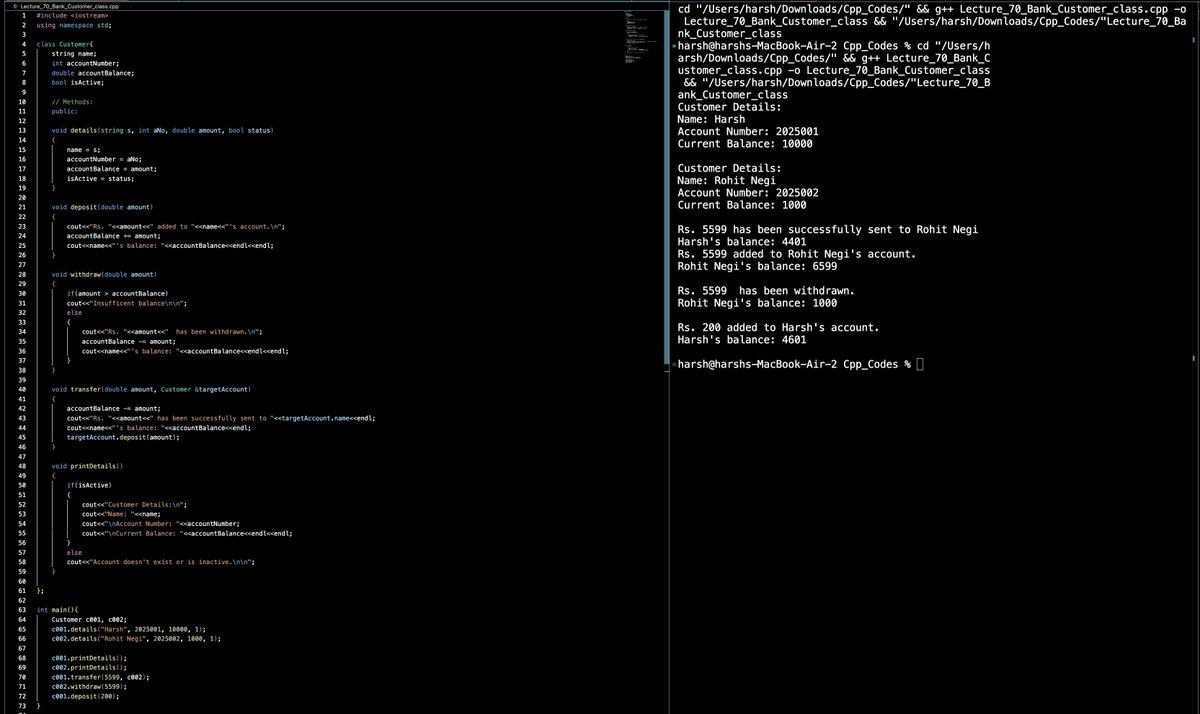1200x714 pixels.
Task: Click line number 40 in the gutter
Action: pyautogui.click(x=23, y=389)
